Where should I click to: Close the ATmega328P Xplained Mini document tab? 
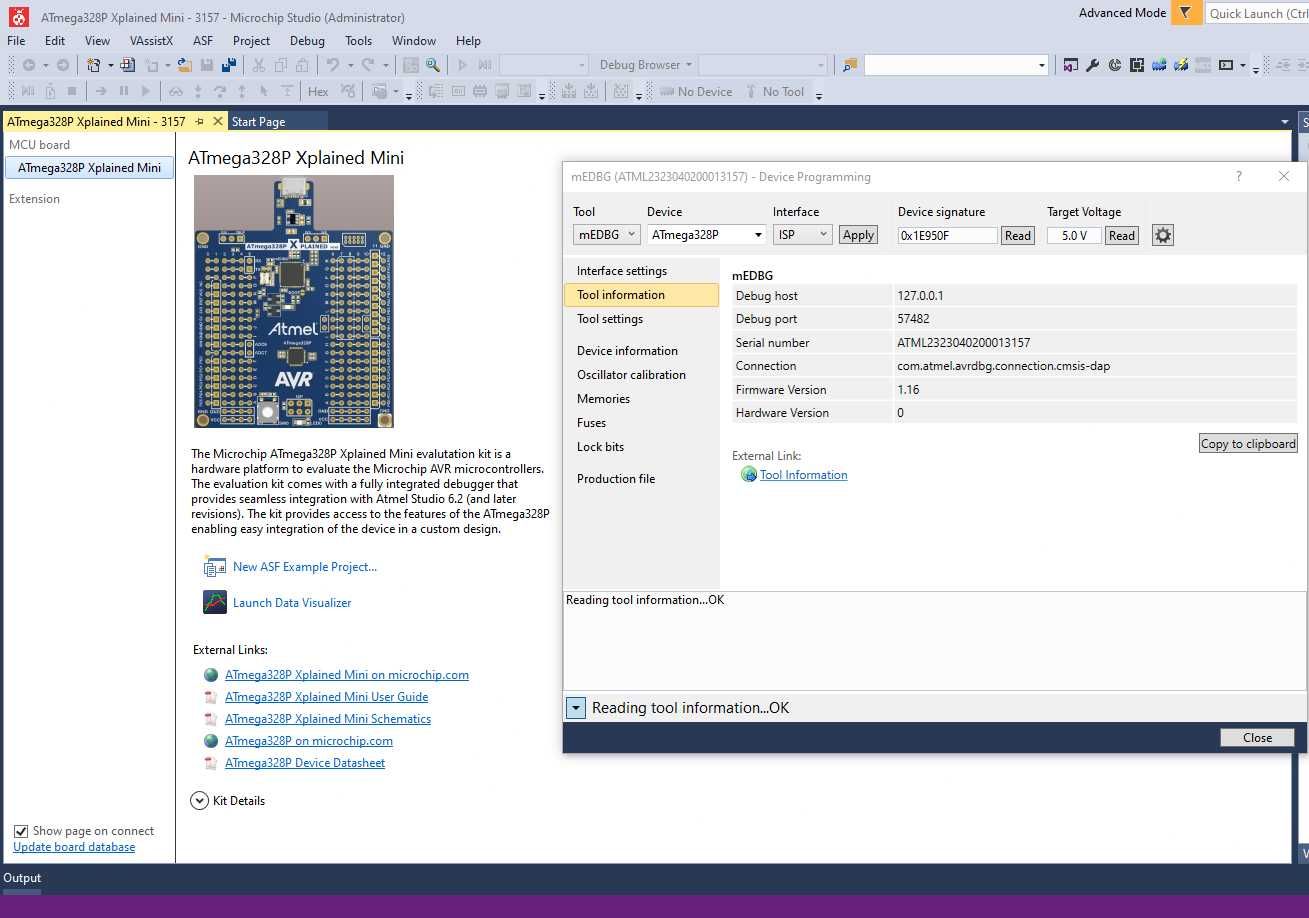(x=218, y=121)
